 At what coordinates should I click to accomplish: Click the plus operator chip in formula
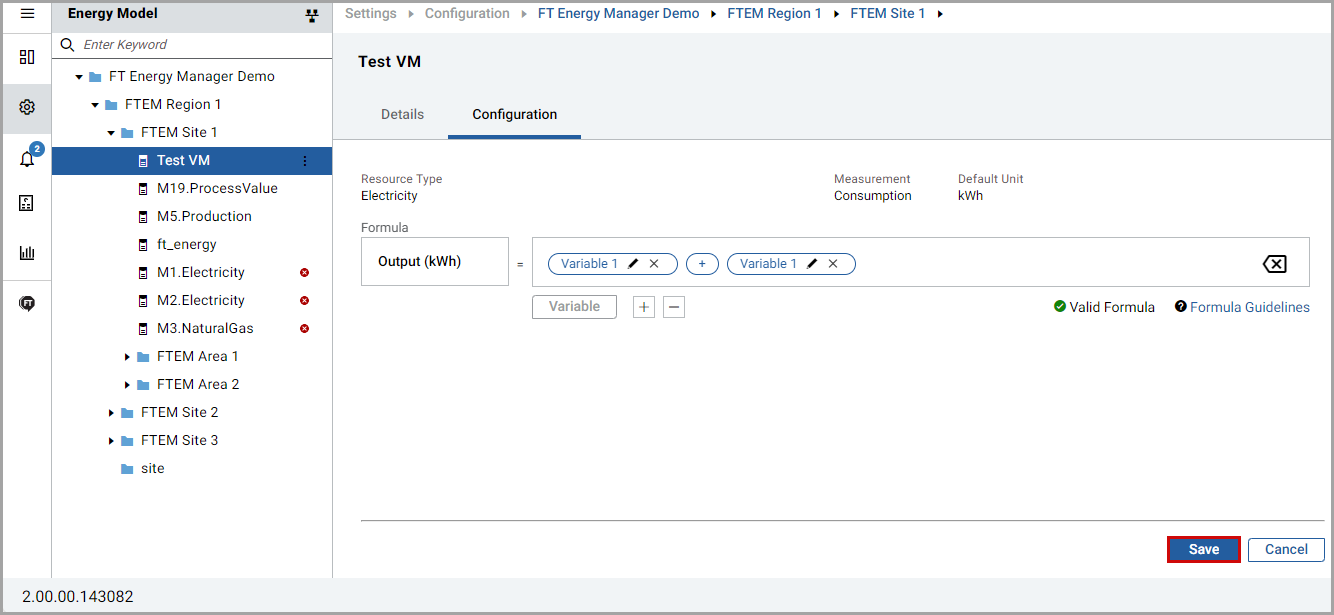click(x=702, y=264)
